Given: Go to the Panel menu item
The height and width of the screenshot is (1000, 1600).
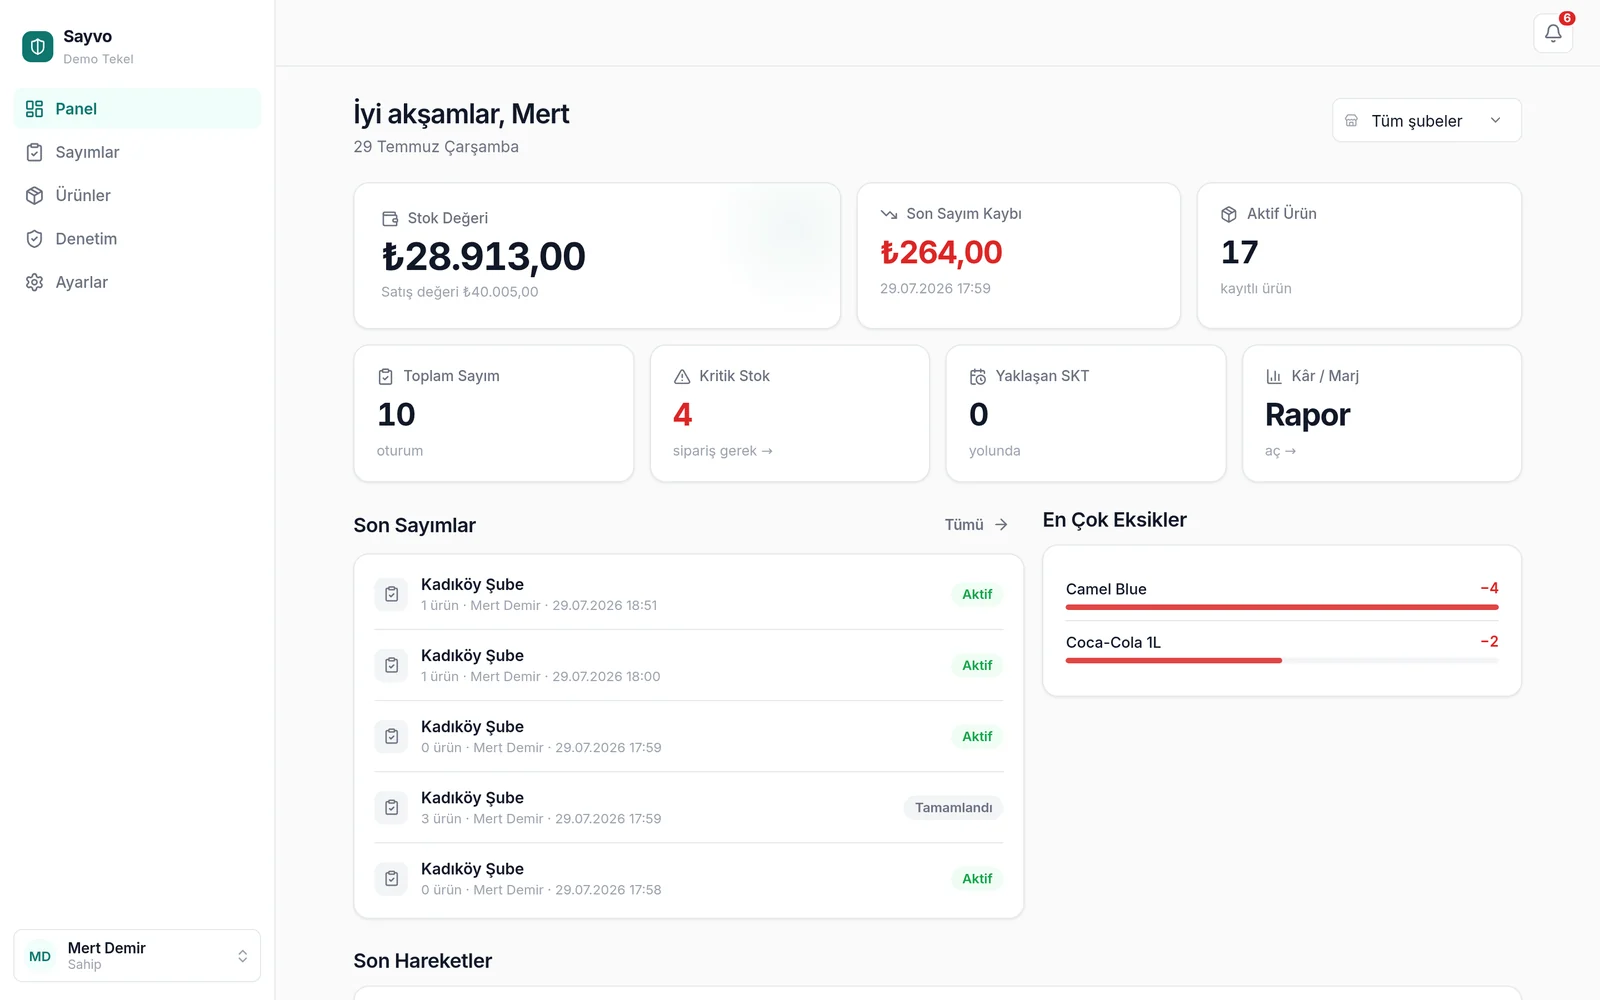Looking at the screenshot, I should (137, 109).
